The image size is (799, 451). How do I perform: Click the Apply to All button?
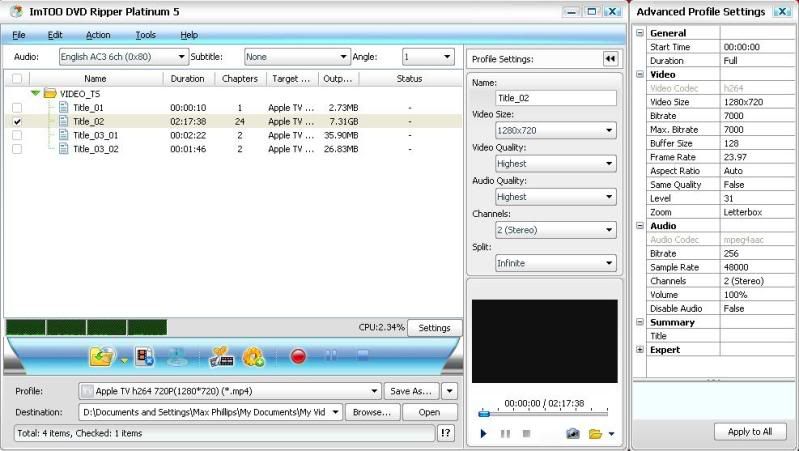(x=750, y=432)
